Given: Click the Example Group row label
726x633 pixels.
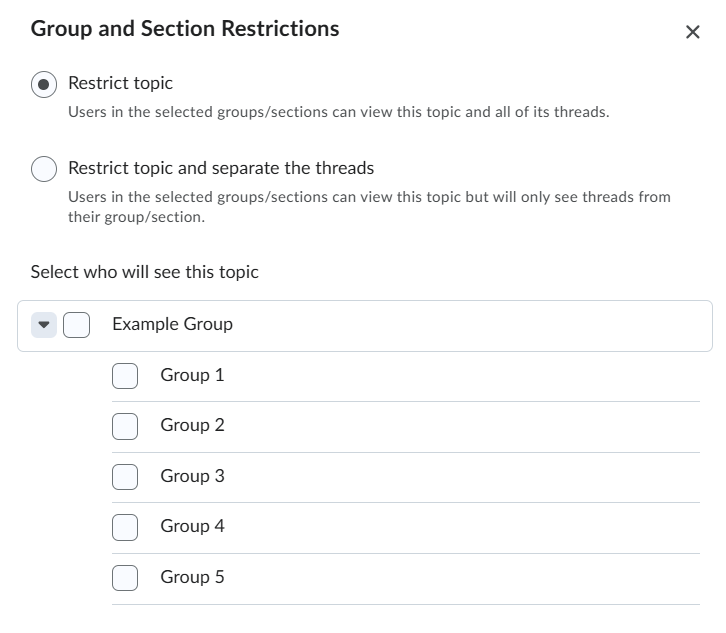Looking at the screenshot, I should point(172,324).
